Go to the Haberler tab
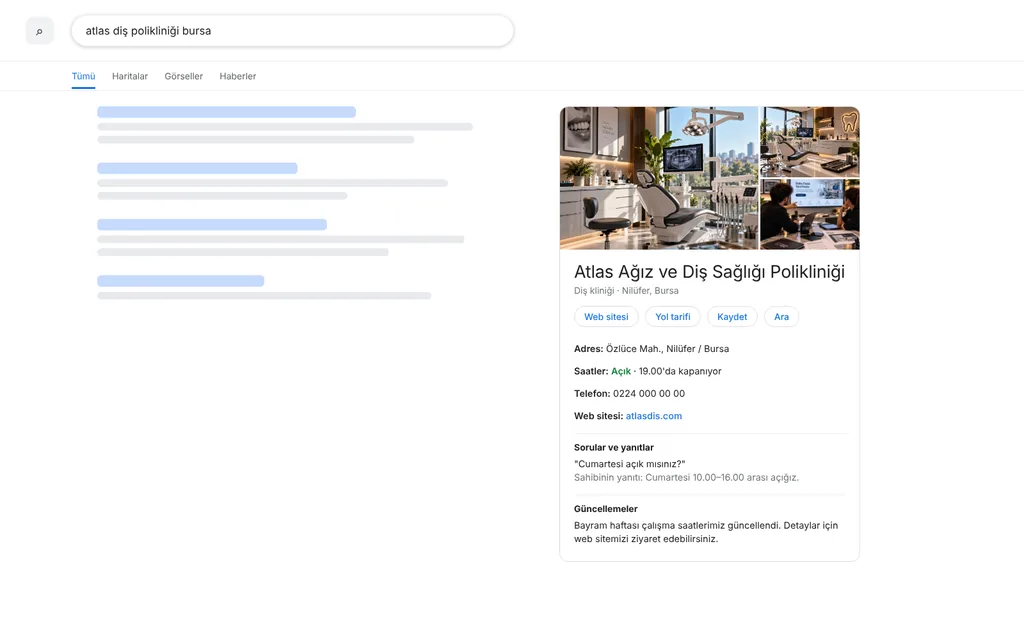 point(238,76)
